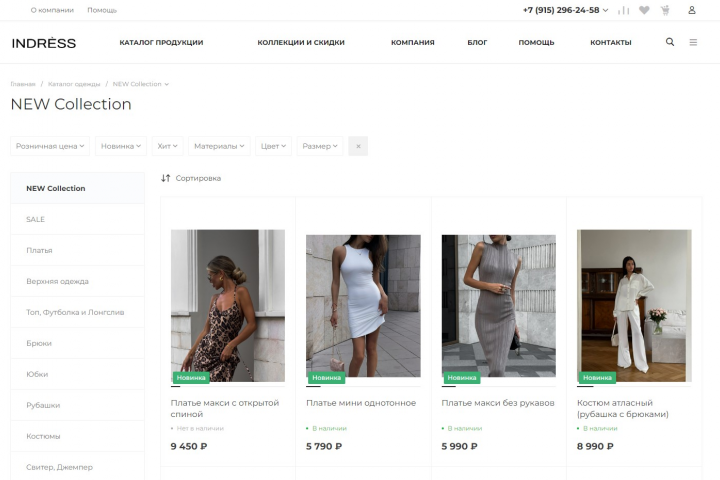720x480 pixels.
Task: Click the INDRESS logo
Action: pyautogui.click(x=44, y=43)
